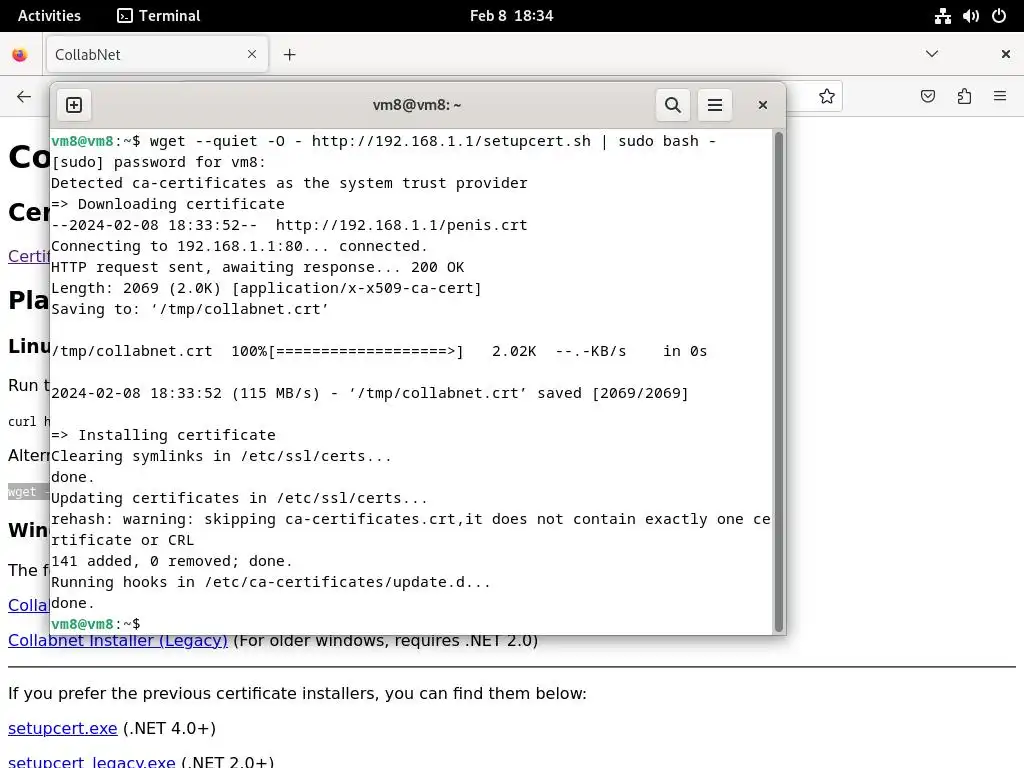
Task: Open the clock showing Feb 8 18:34
Action: pos(511,16)
